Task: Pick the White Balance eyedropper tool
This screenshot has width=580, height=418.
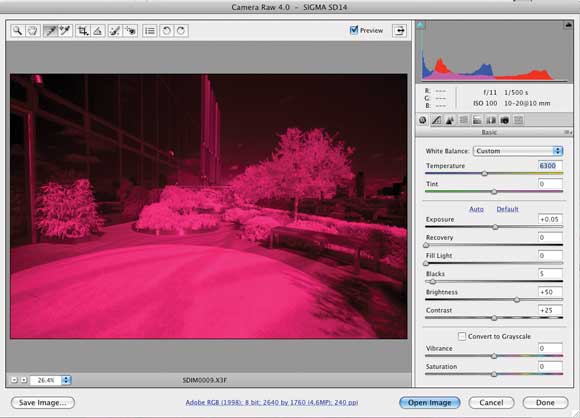Action: (50, 31)
